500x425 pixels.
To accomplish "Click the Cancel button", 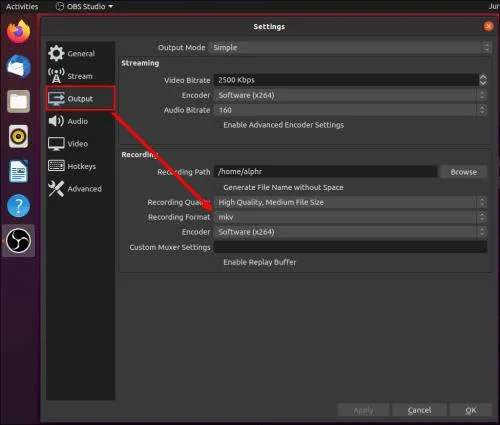I will pyautogui.click(x=419, y=410).
